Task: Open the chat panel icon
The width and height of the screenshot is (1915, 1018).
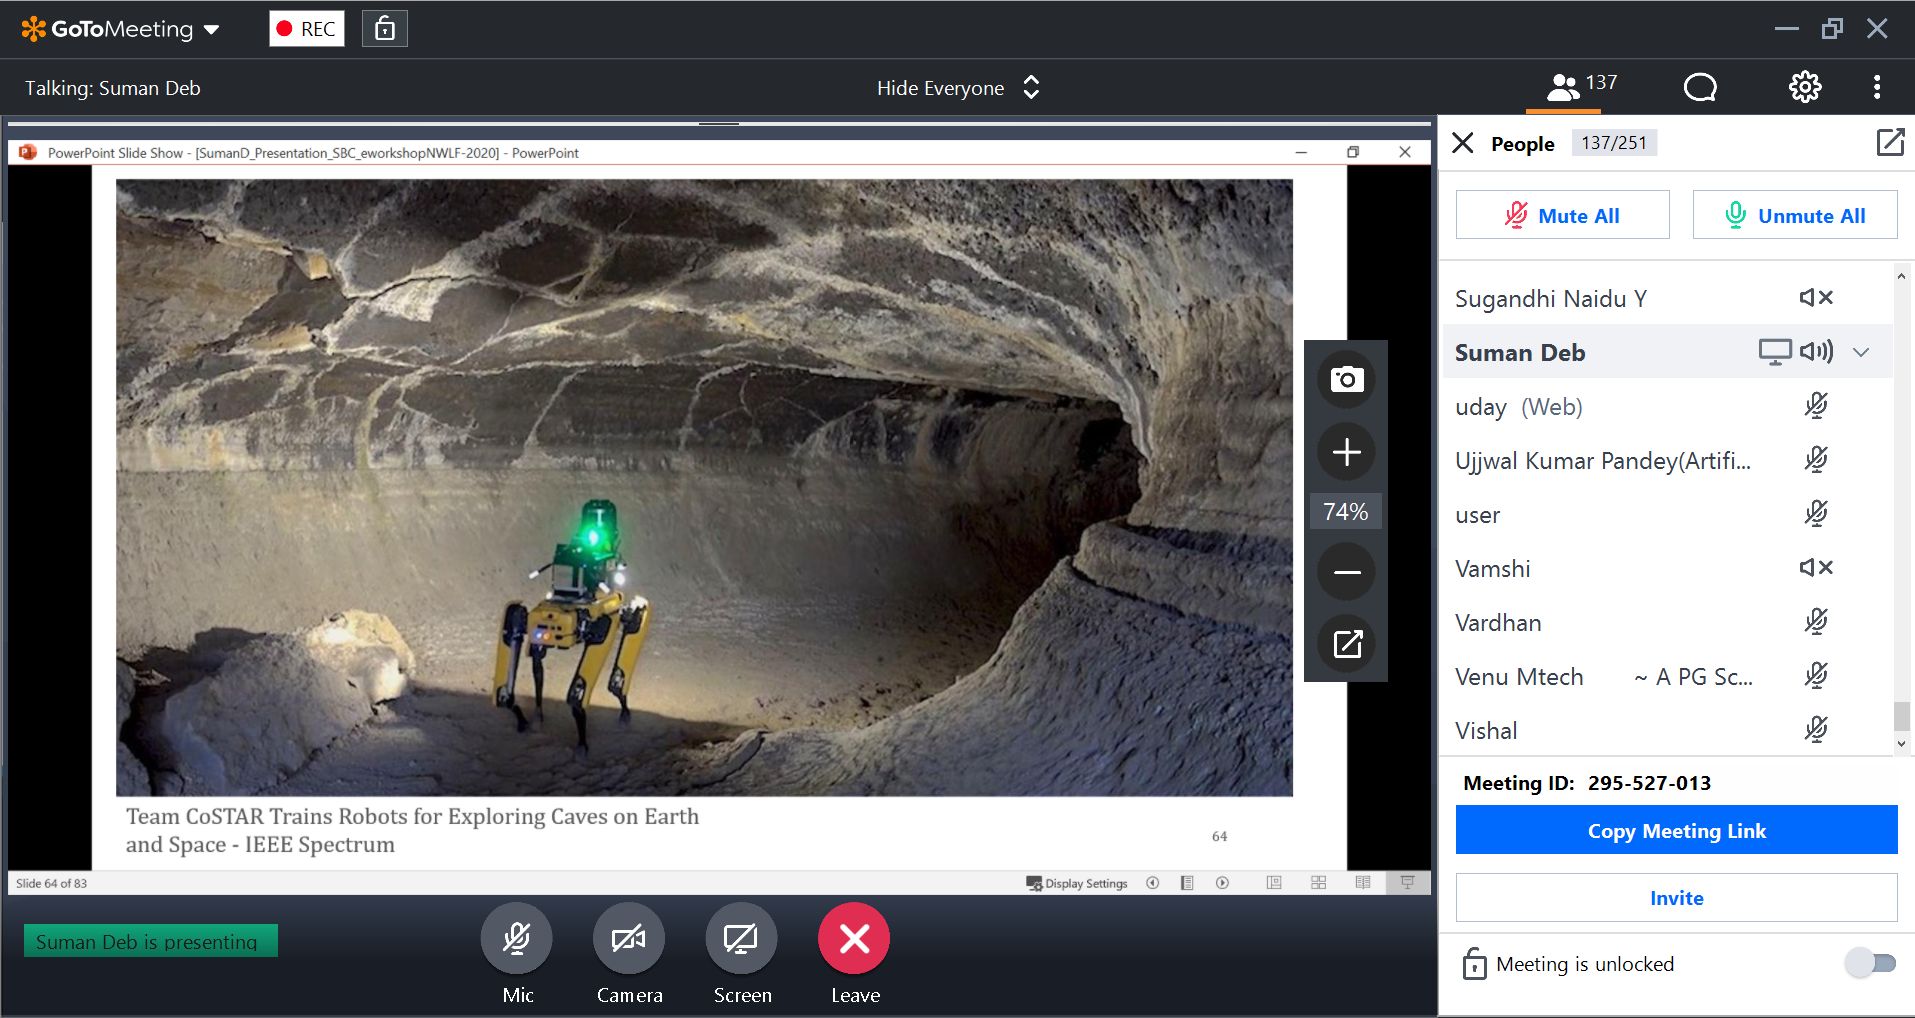Action: pyautogui.click(x=1699, y=88)
